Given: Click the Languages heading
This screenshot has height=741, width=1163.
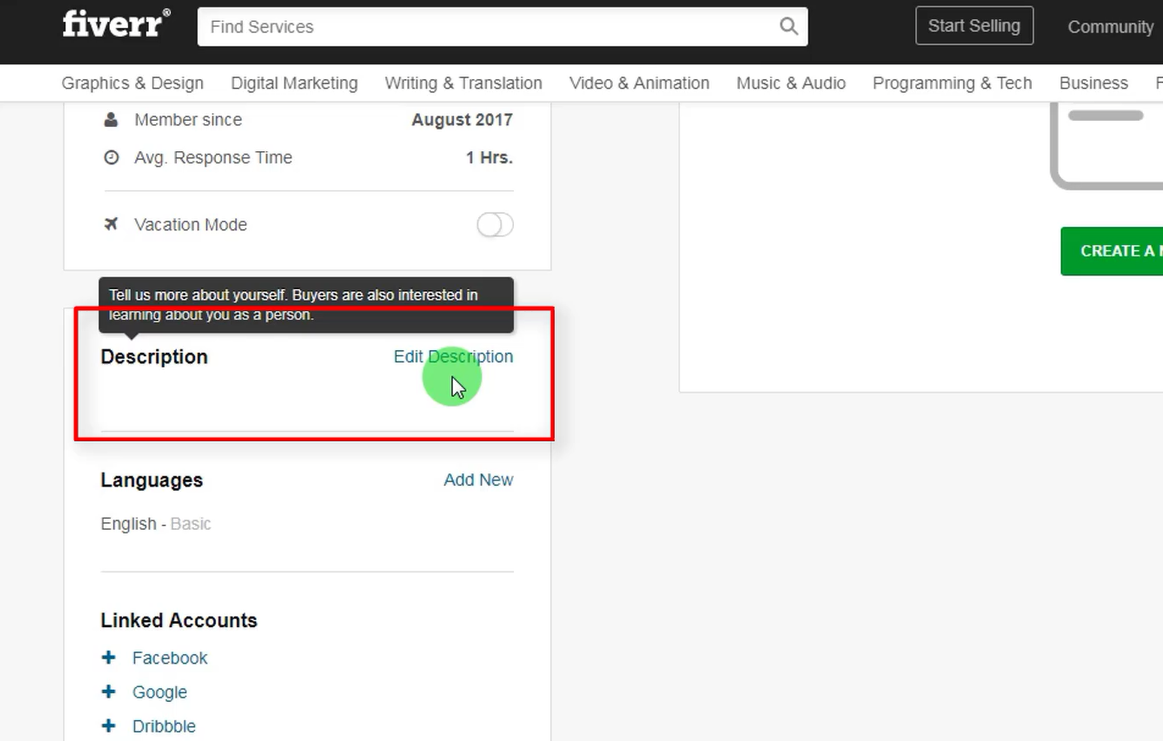Looking at the screenshot, I should coord(151,480).
